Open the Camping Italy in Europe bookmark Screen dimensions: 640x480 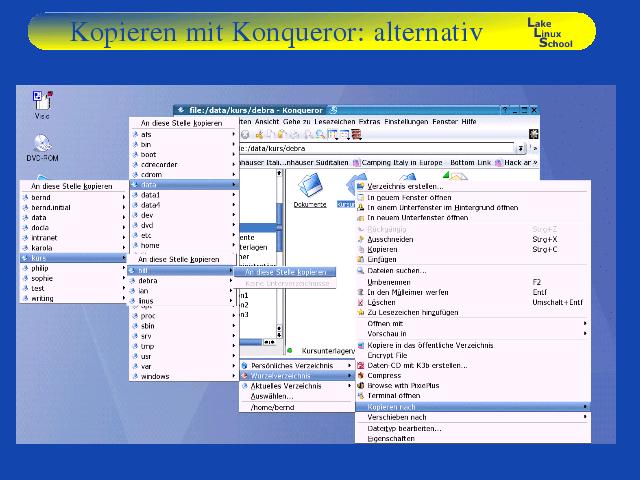tap(398, 162)
